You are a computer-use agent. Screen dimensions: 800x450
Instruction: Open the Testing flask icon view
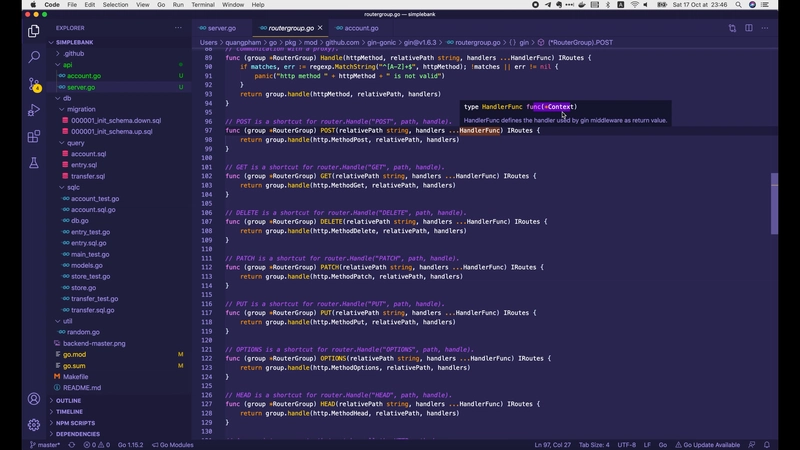click(x=34, y=162)
